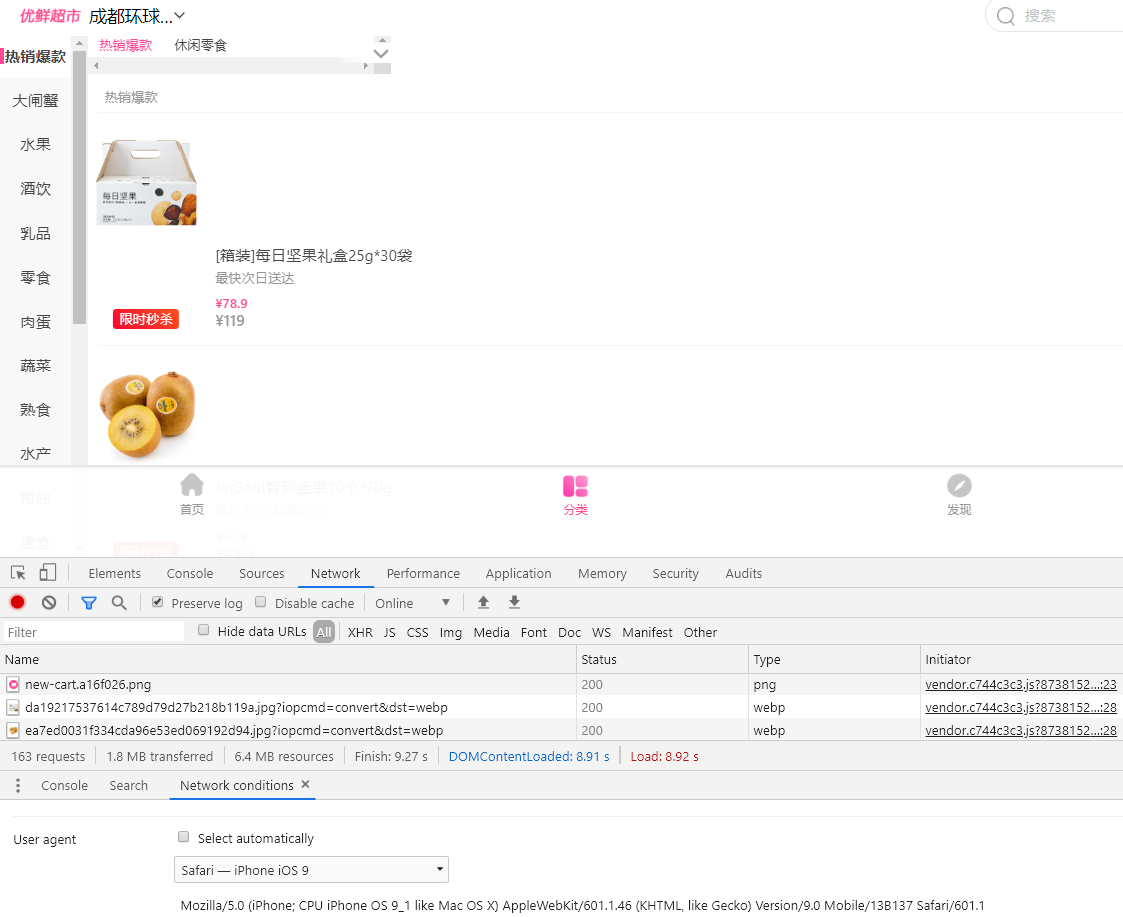Select the drawer Console tab
The image size is (1123, 917).
coord(64,786)
